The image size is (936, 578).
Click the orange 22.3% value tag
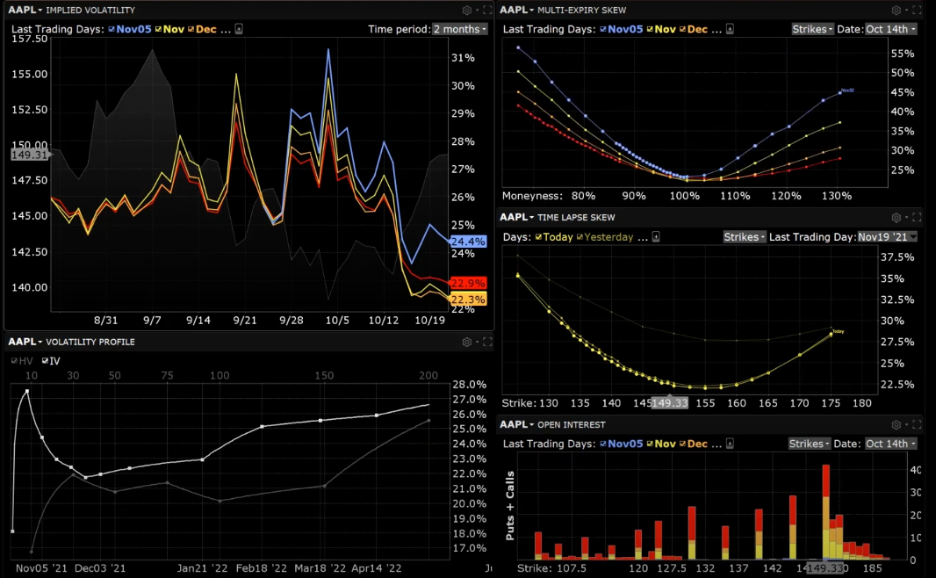[468, 299]
